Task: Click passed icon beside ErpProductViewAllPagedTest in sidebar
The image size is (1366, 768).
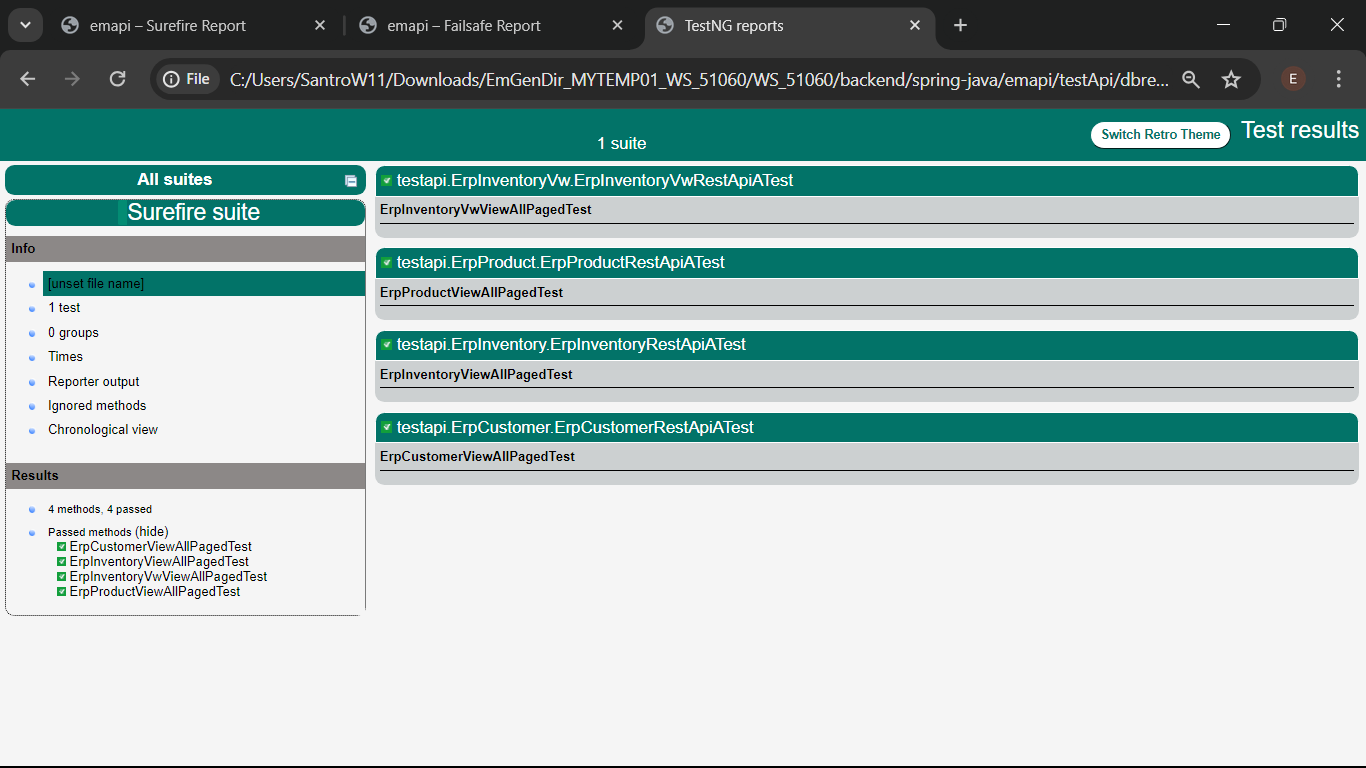Action: (62, 592)
